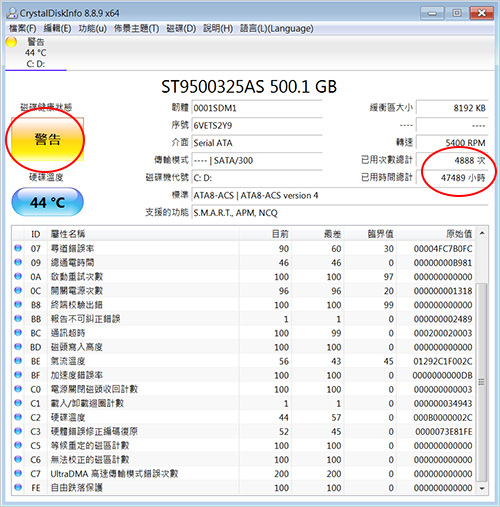Screen dimensions: 500x507
Task: Click the blue status dot for attribute BC
Action: pyautogui.click(x=18, y=333)
